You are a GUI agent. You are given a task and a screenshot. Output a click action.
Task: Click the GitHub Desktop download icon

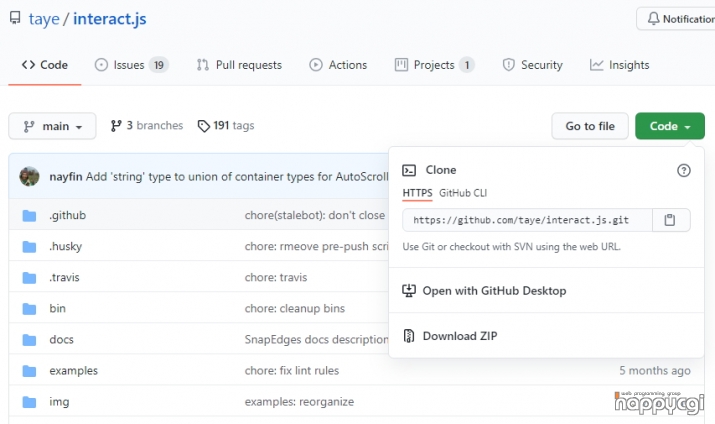pyautogui.click(x=409, y=291)
